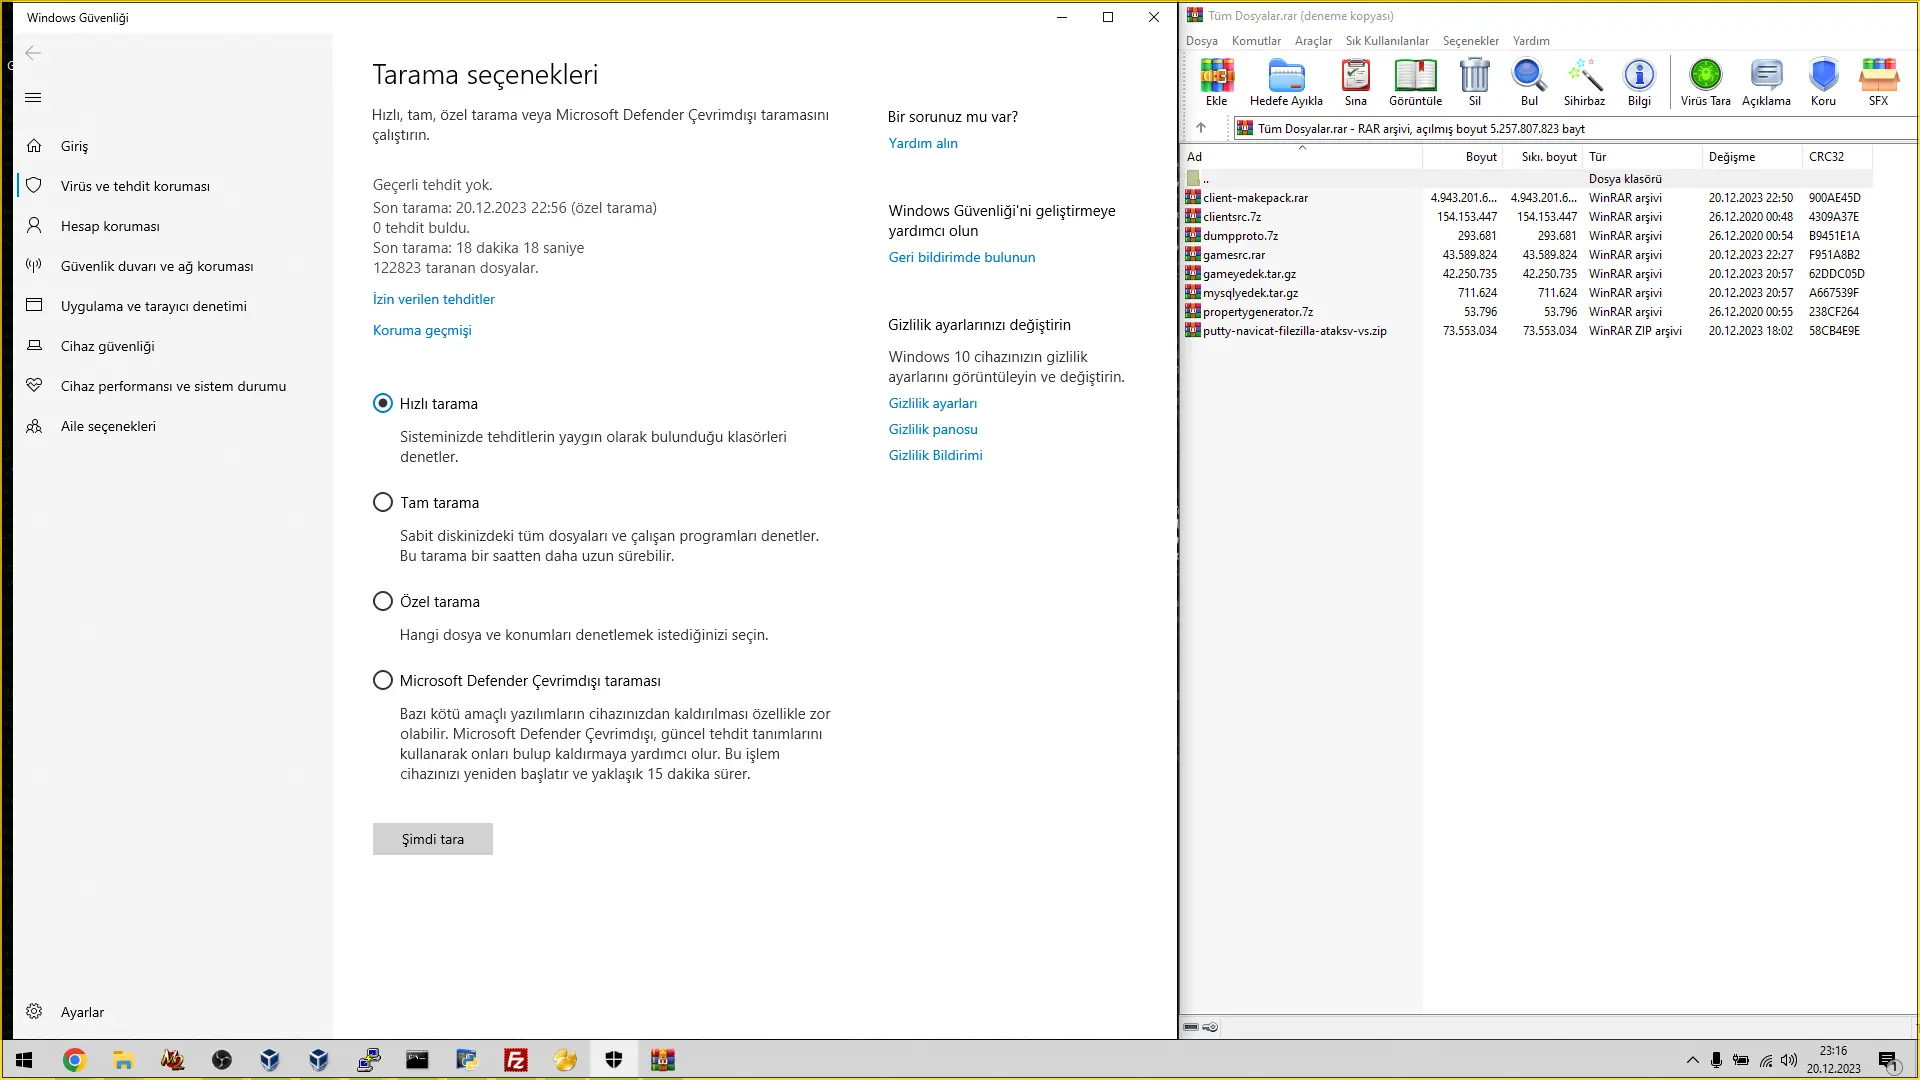1920x1080 pixels.
Task: Click the Şimdi tara button
Action: pyautogui.click(x=433, y=839)
